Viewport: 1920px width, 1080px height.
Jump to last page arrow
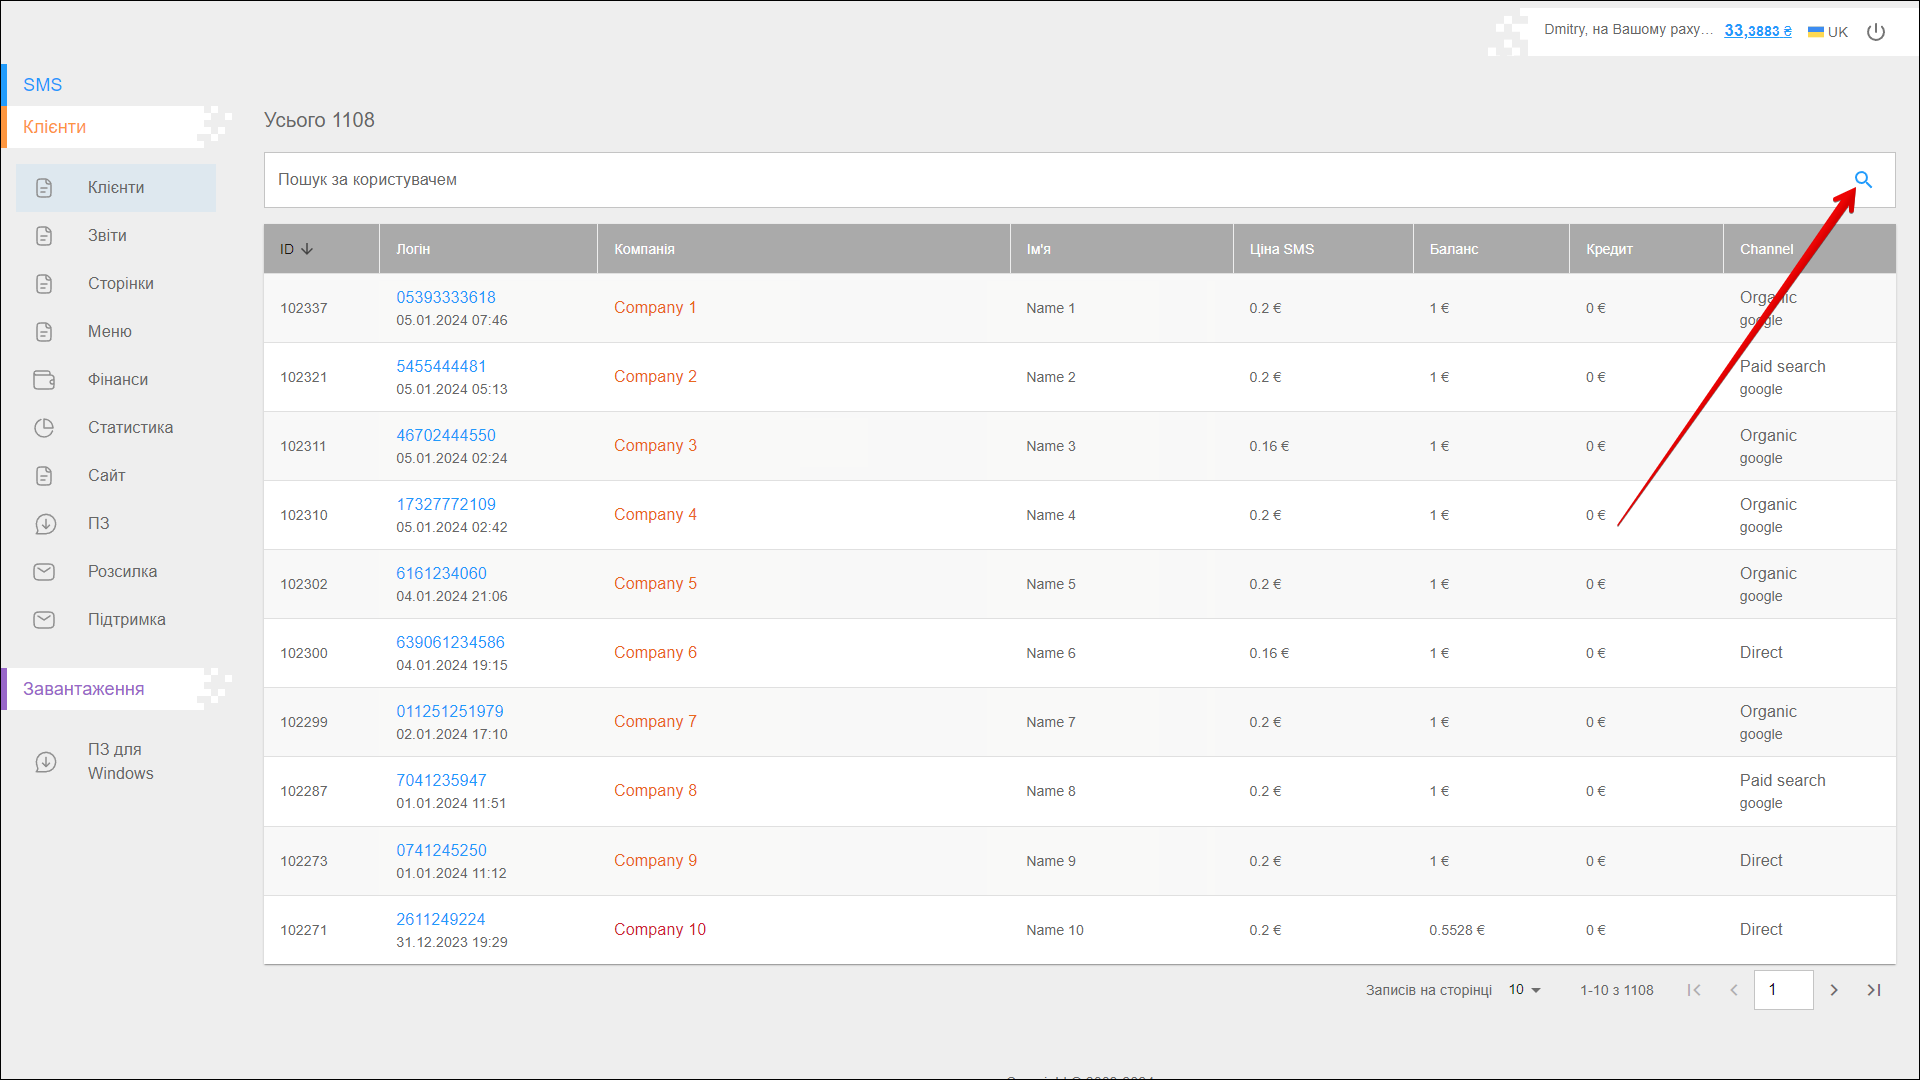(1874, 990)
